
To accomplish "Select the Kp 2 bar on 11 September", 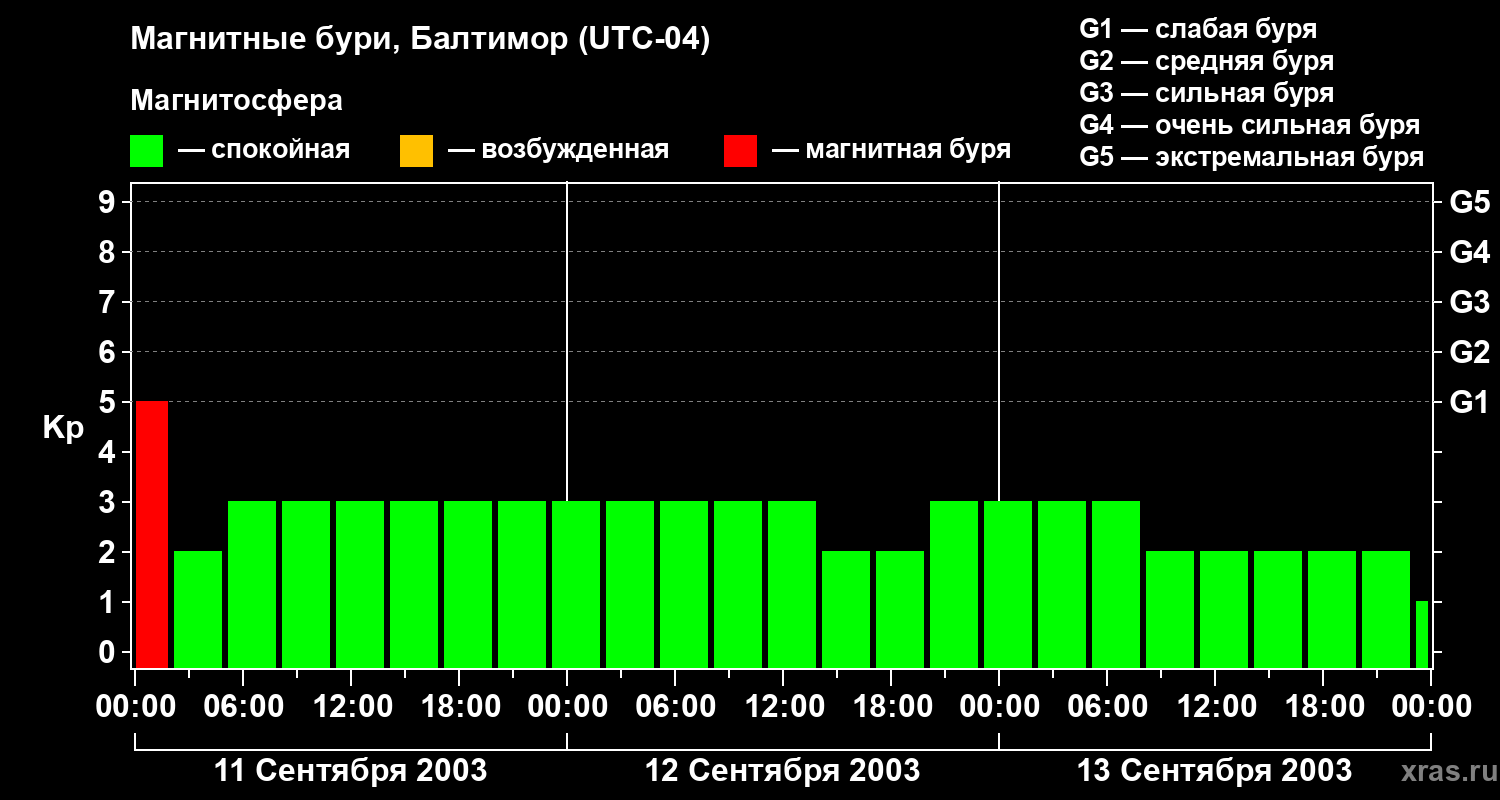I will pos(198,609).
